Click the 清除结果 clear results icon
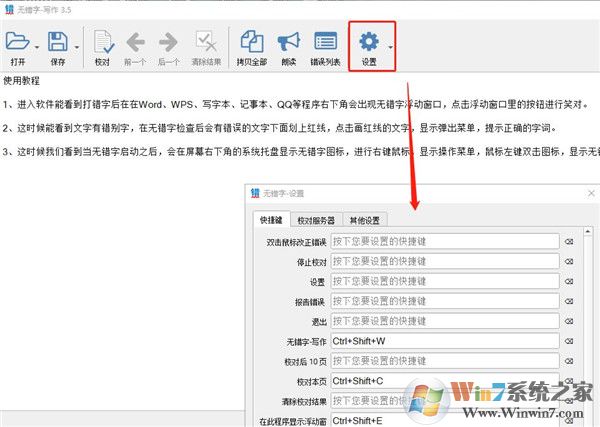This screenshot has height=427, width=600. tap(206, 41)
